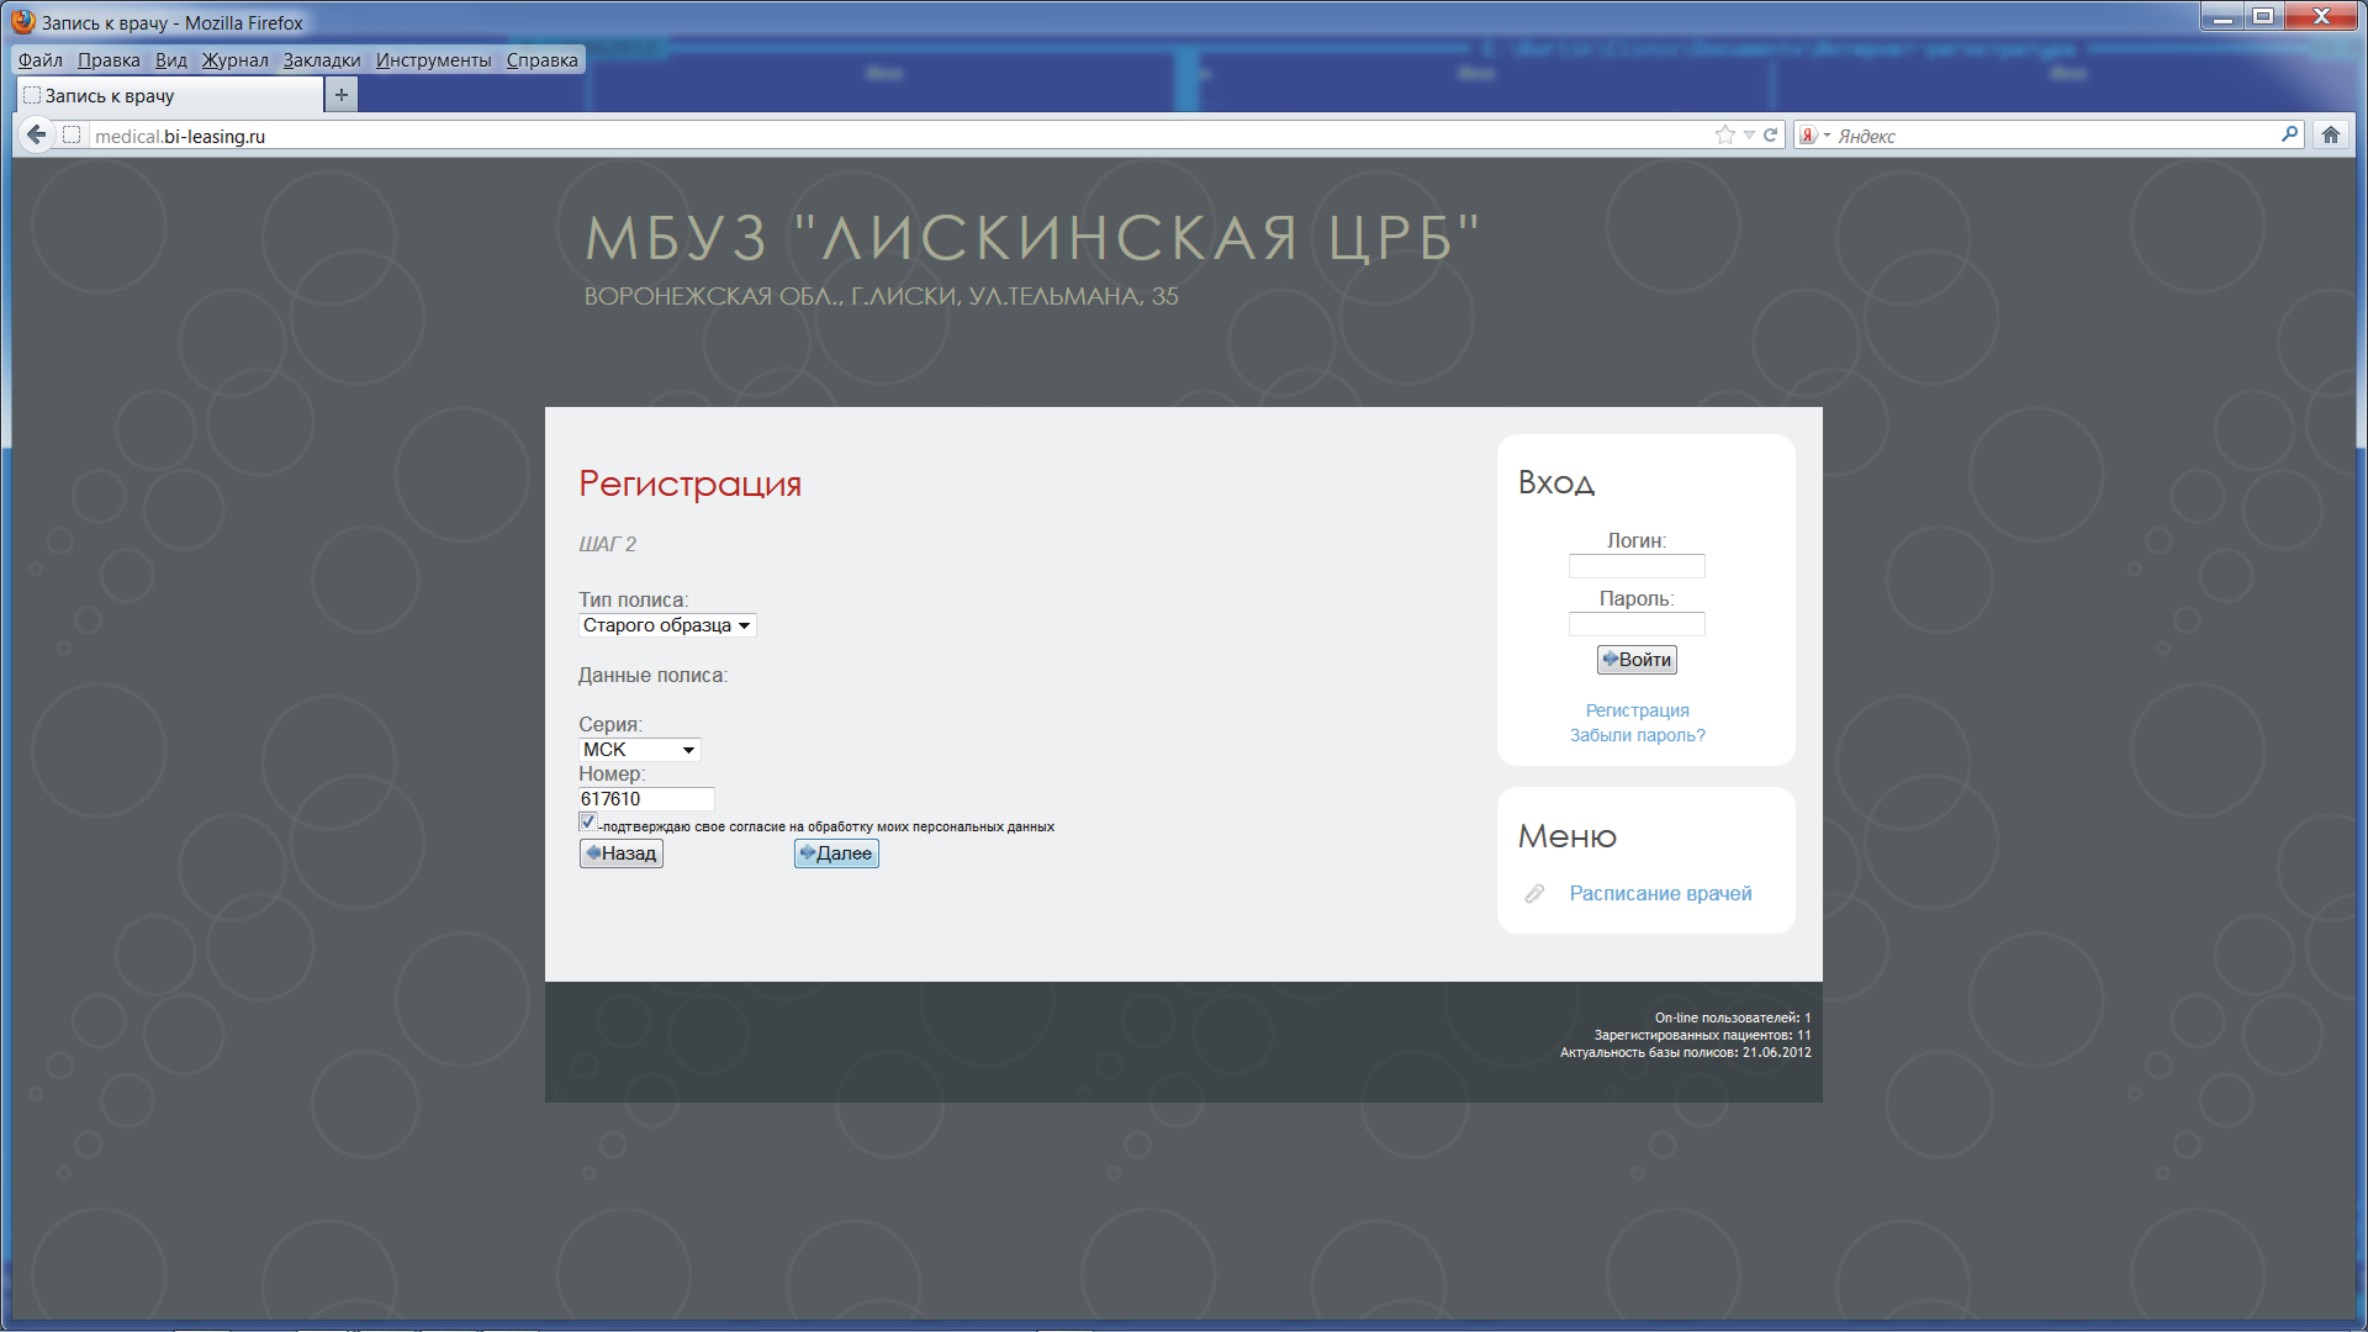This screenshot has height=1332, width=2368.
Task: Click the Регистрация heading
Action: tap(690, 484)
